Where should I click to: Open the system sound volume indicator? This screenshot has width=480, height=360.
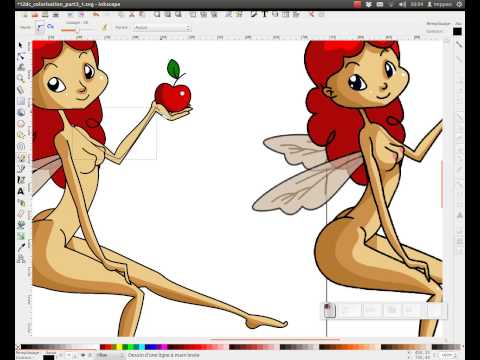(402, 4)
